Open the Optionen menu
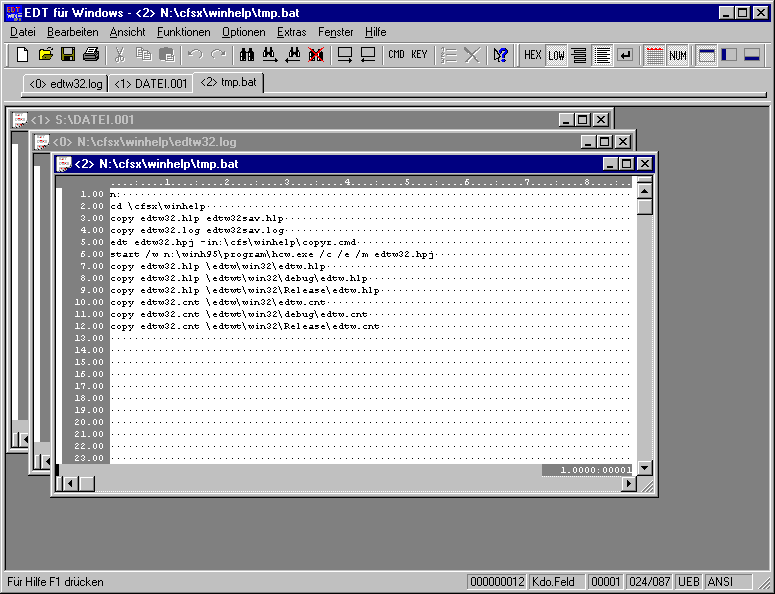 click(x=243, y=32)
